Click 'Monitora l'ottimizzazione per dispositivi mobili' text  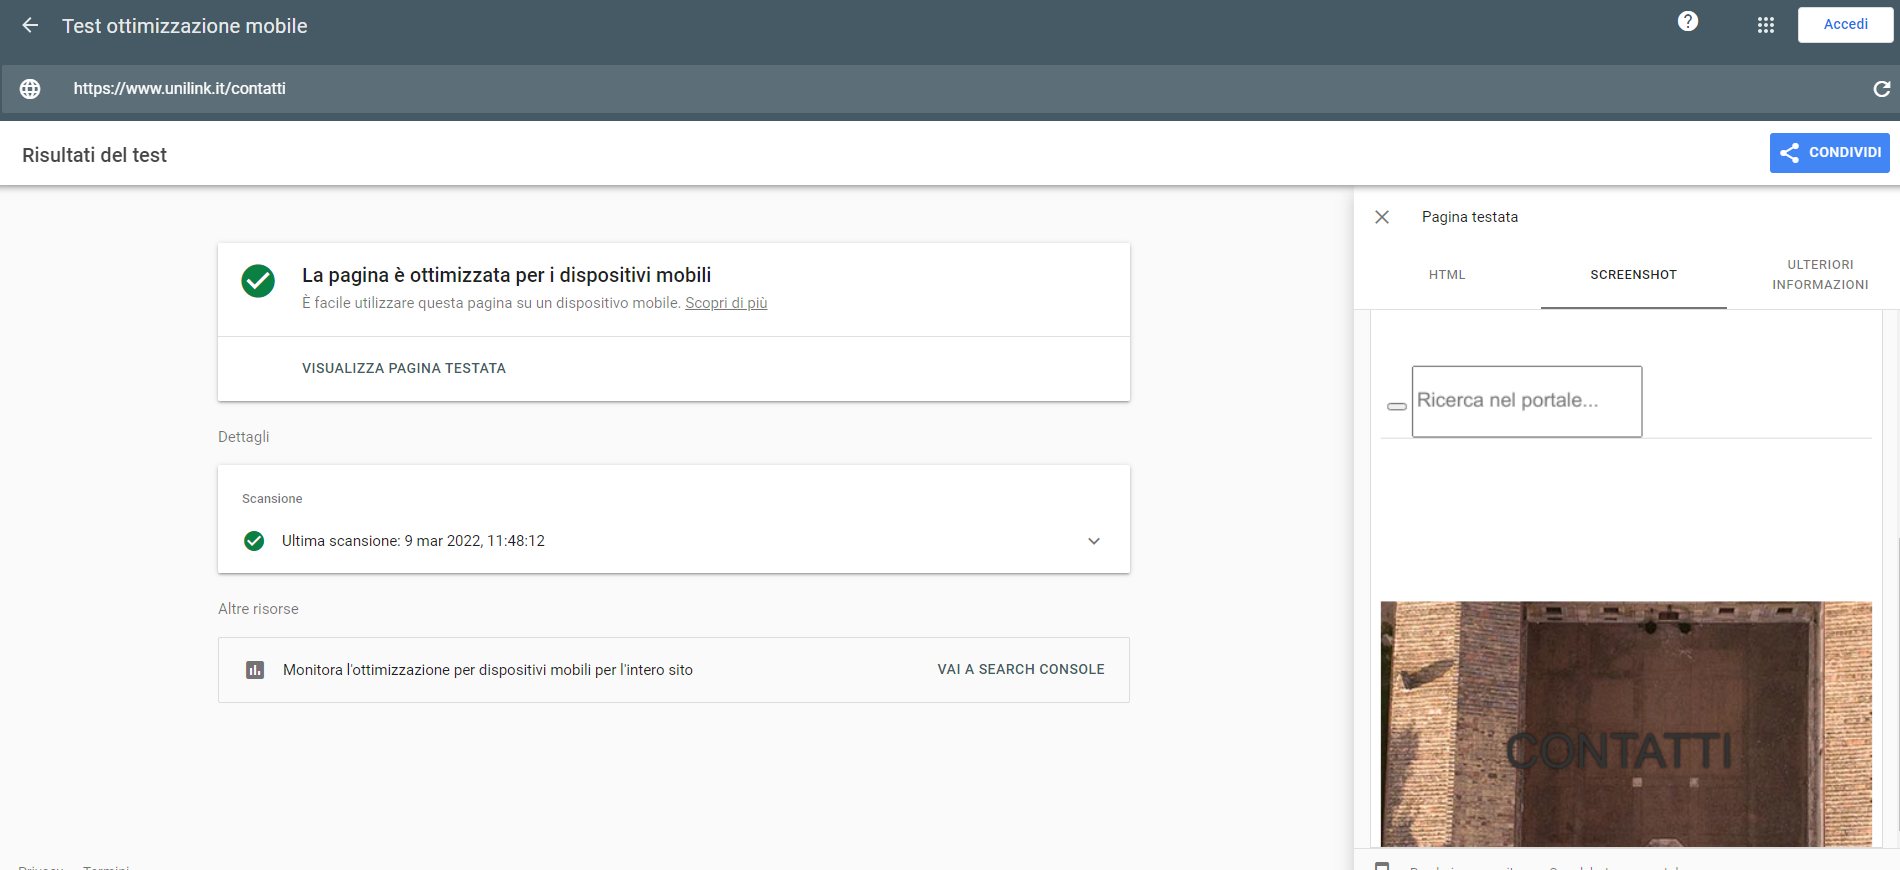[x=488, y=670]
